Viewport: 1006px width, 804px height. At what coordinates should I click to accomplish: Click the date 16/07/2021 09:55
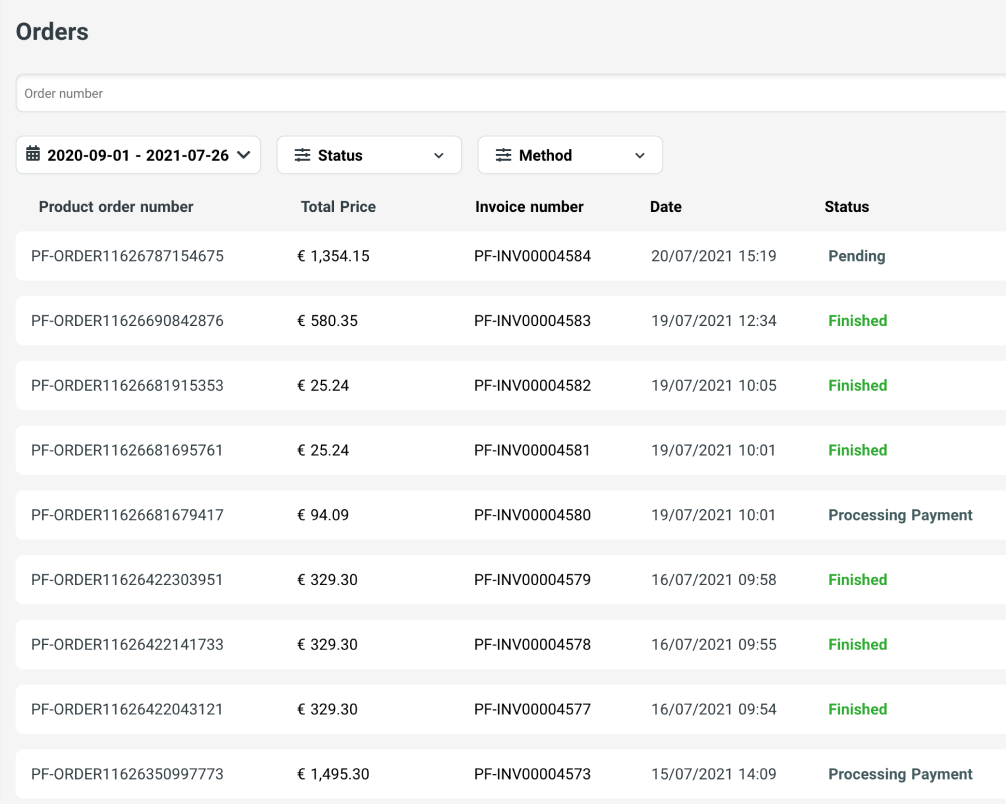(713, 645)
